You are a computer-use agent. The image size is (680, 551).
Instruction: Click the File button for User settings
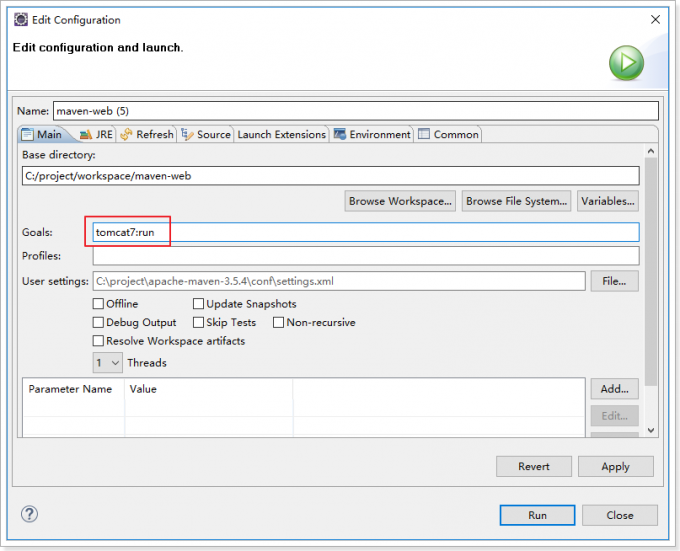614,282
